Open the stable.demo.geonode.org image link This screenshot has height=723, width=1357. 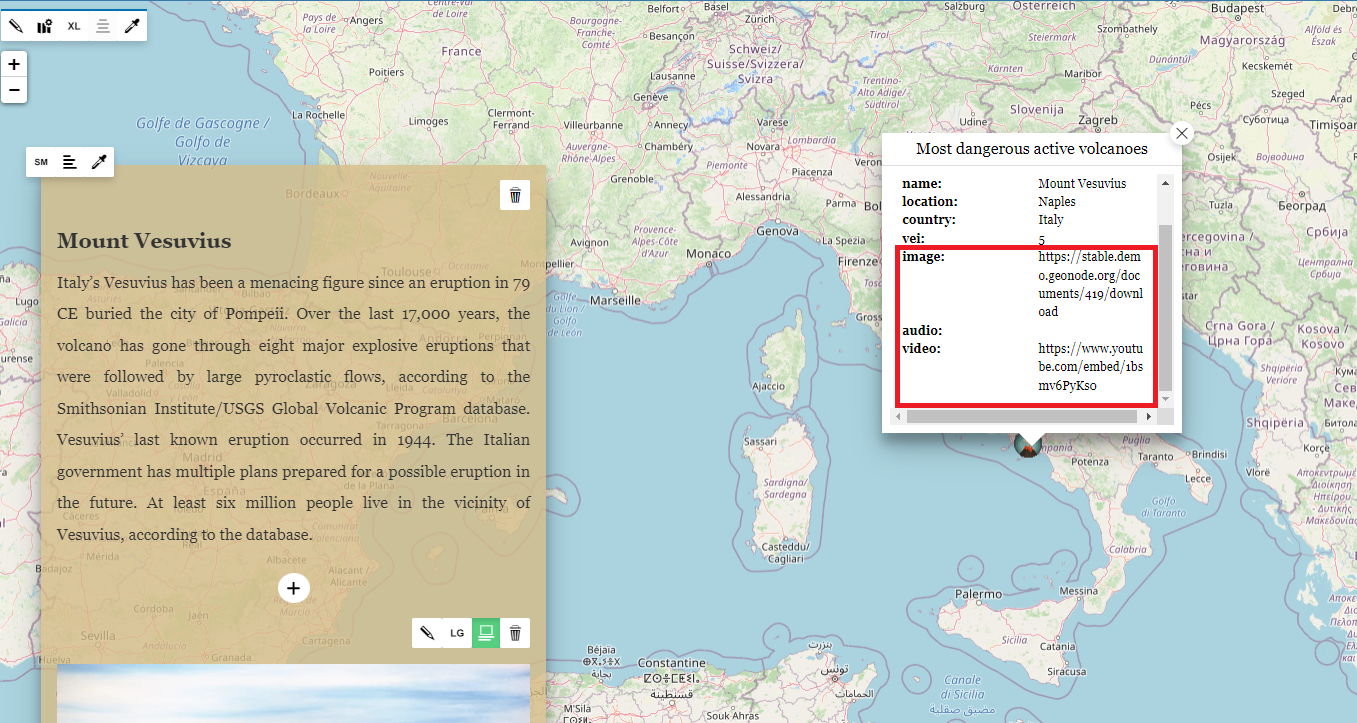(1089, 284)
